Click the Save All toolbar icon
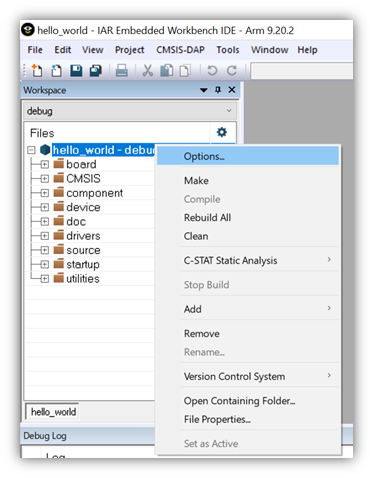This screenshot has height=478, width=373. tap(96, 71)
